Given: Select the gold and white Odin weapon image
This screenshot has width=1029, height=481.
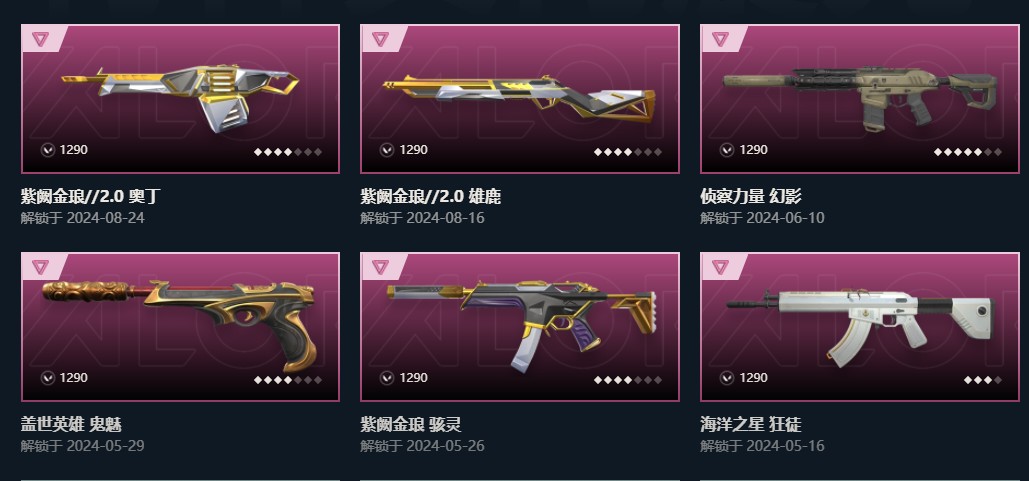Looking at the screenshot, I should pos(180,97).
